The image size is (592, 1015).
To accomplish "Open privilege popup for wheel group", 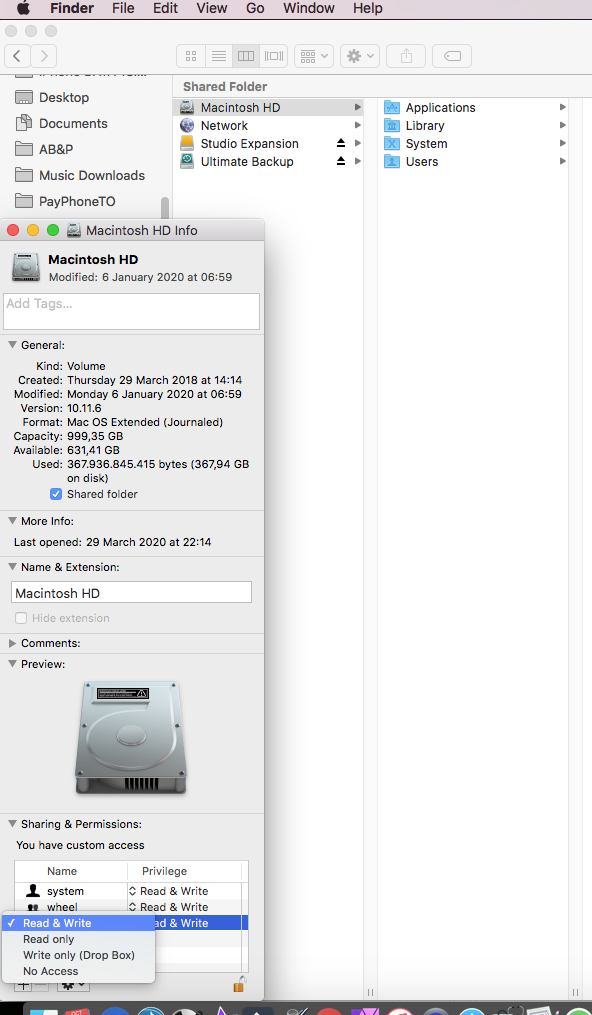I will [x=169, y=907].
